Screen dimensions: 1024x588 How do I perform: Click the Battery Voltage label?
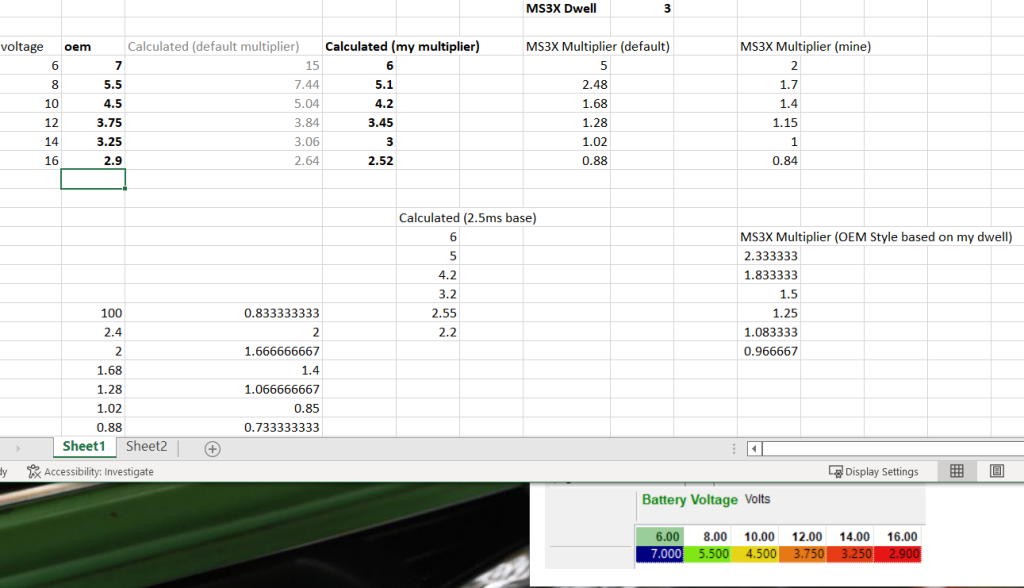(x=690, y=499)
